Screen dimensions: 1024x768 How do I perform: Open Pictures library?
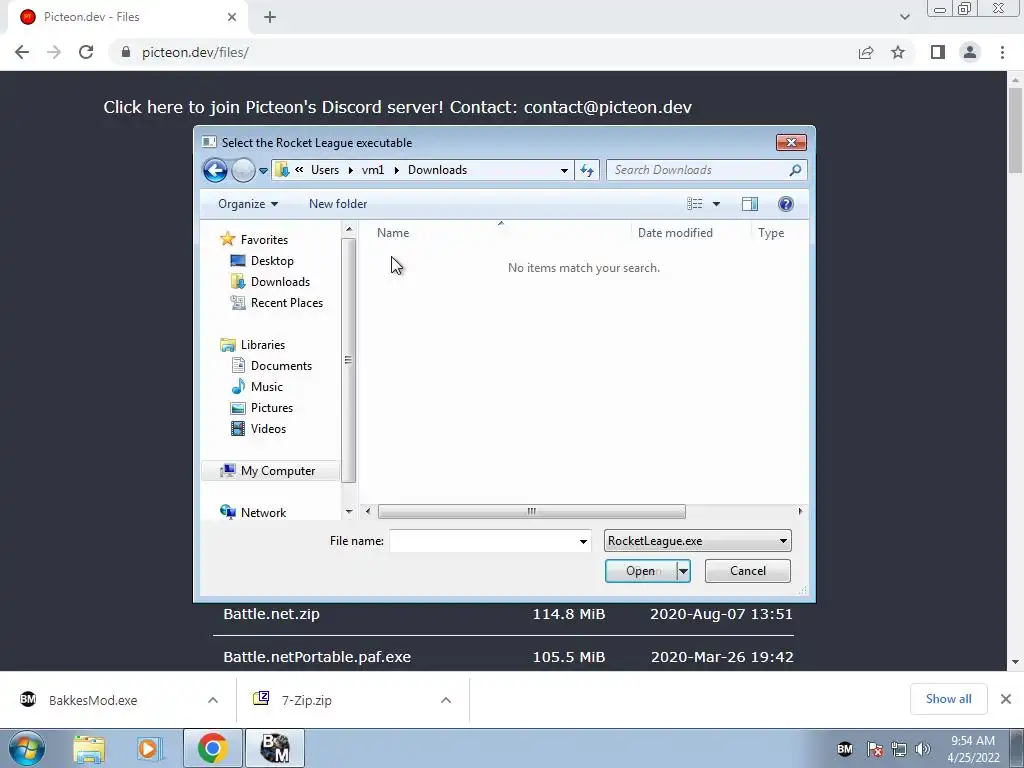[x=272, y=408]
